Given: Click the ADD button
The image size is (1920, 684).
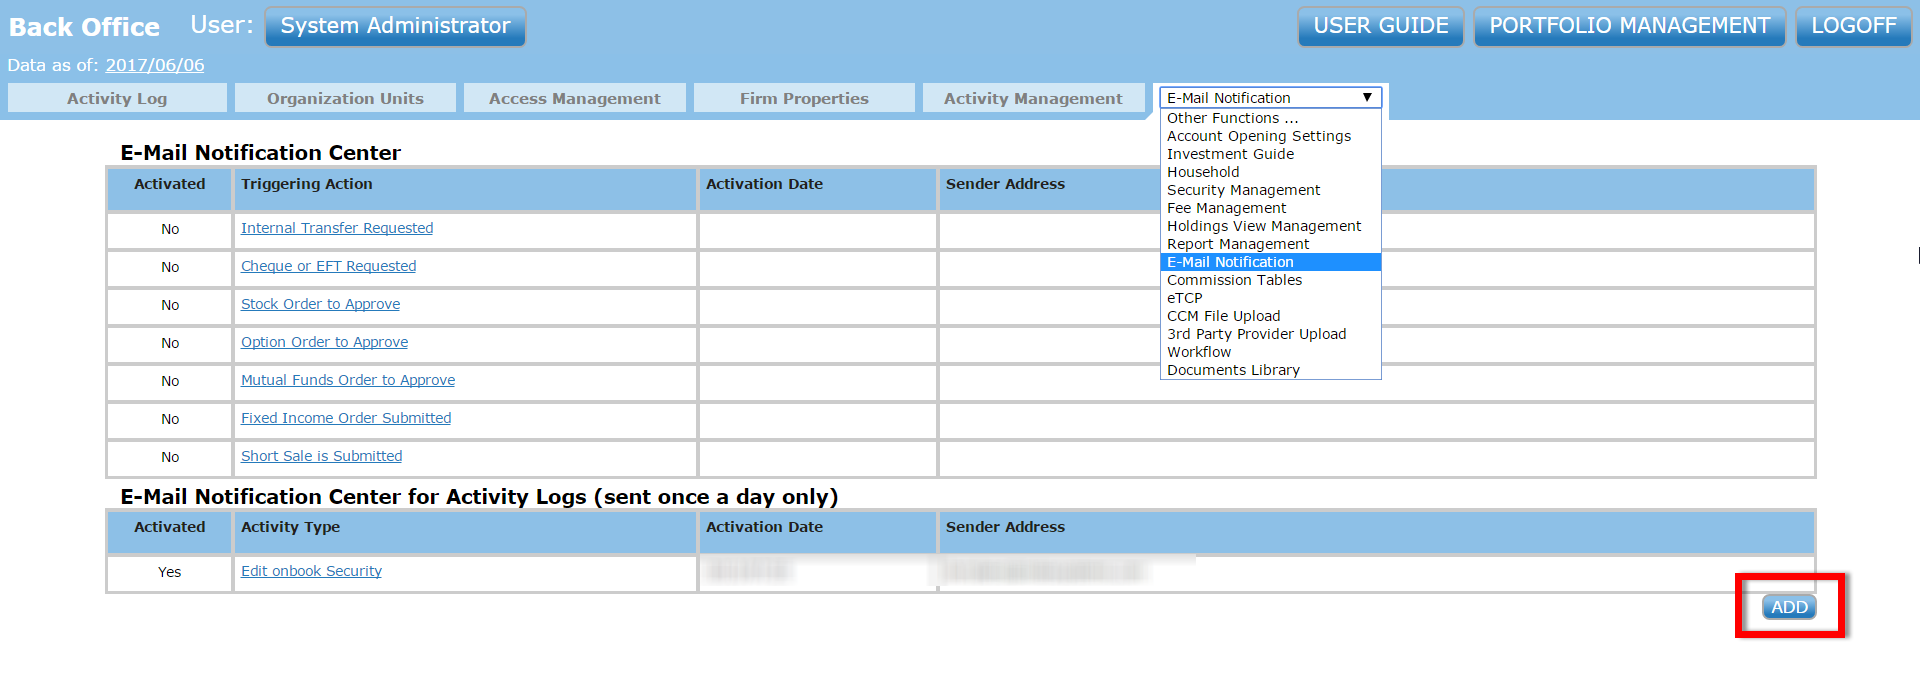Looking at the screenshot, I should 1788,607.
